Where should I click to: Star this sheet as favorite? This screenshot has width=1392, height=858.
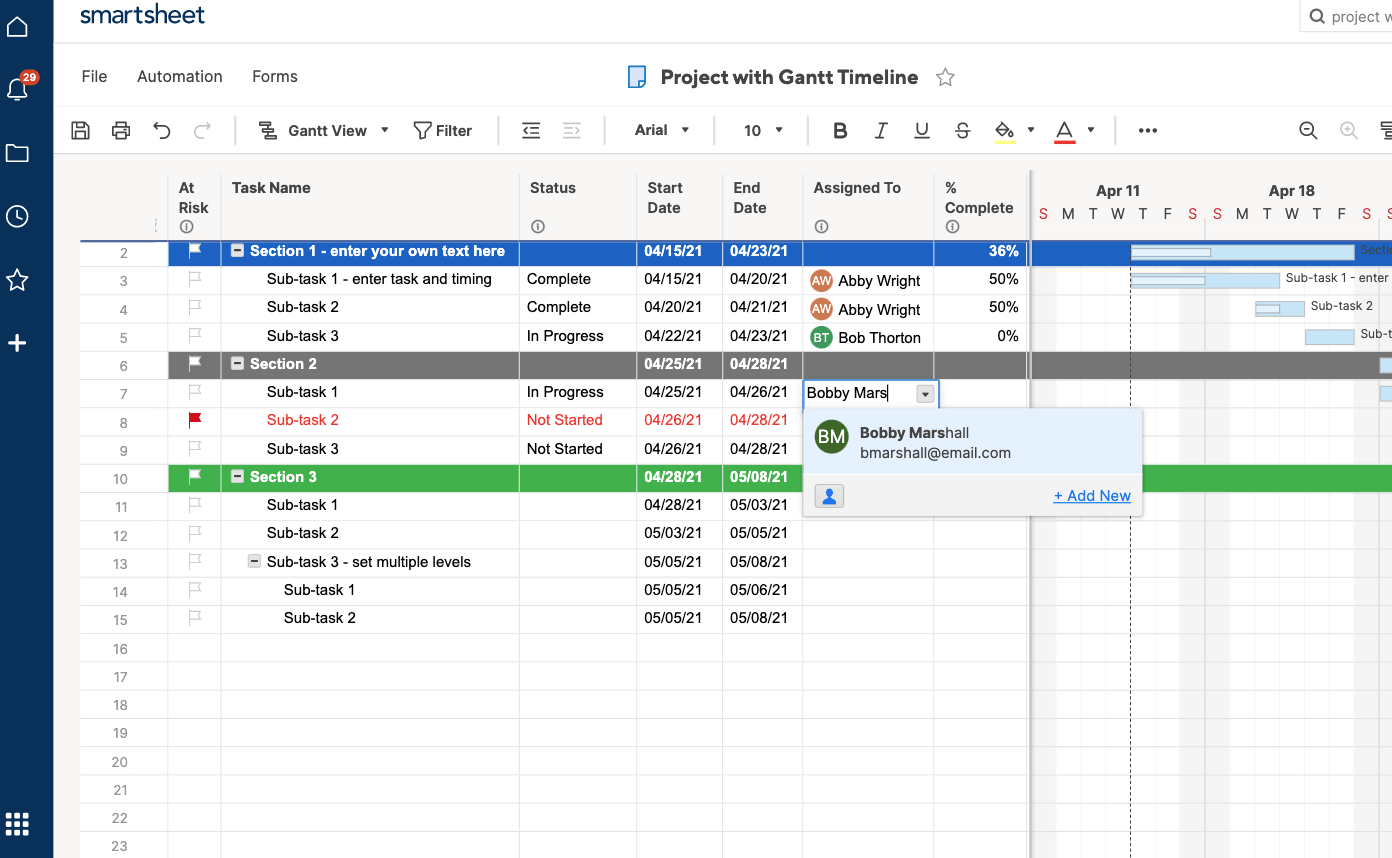[x=945, y=77]
